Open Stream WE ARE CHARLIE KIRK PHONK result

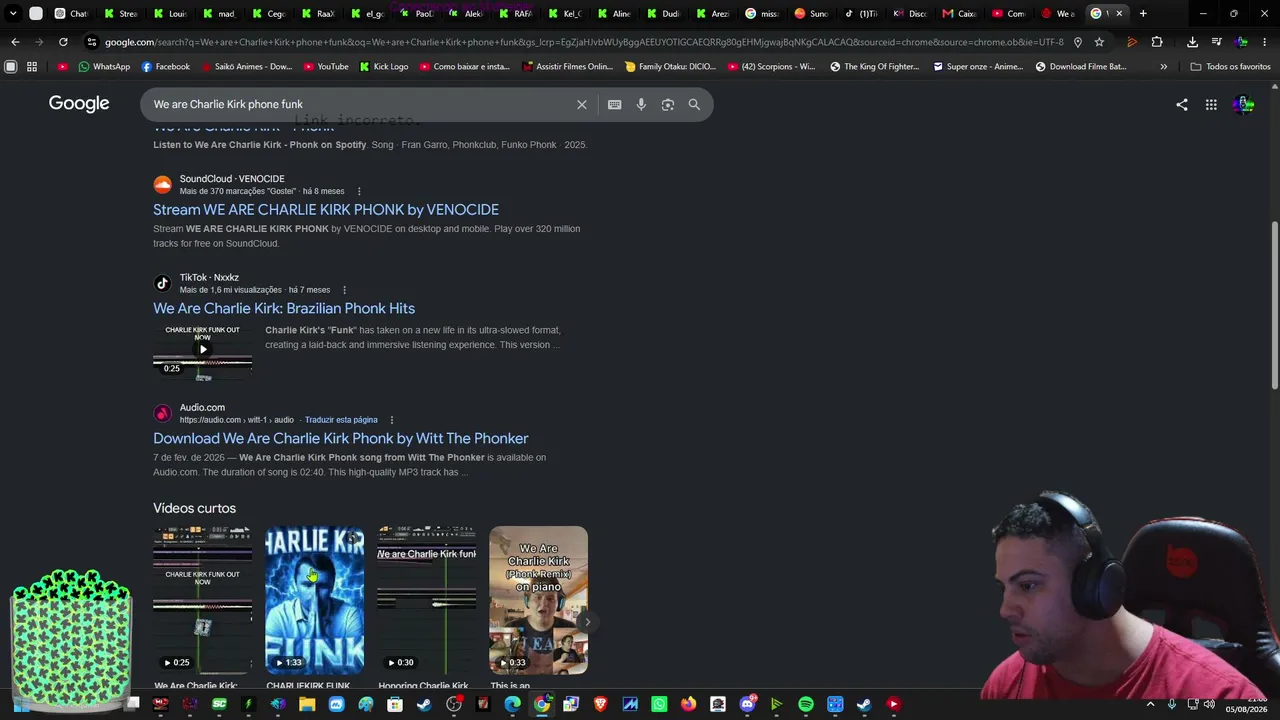point(326,210)
